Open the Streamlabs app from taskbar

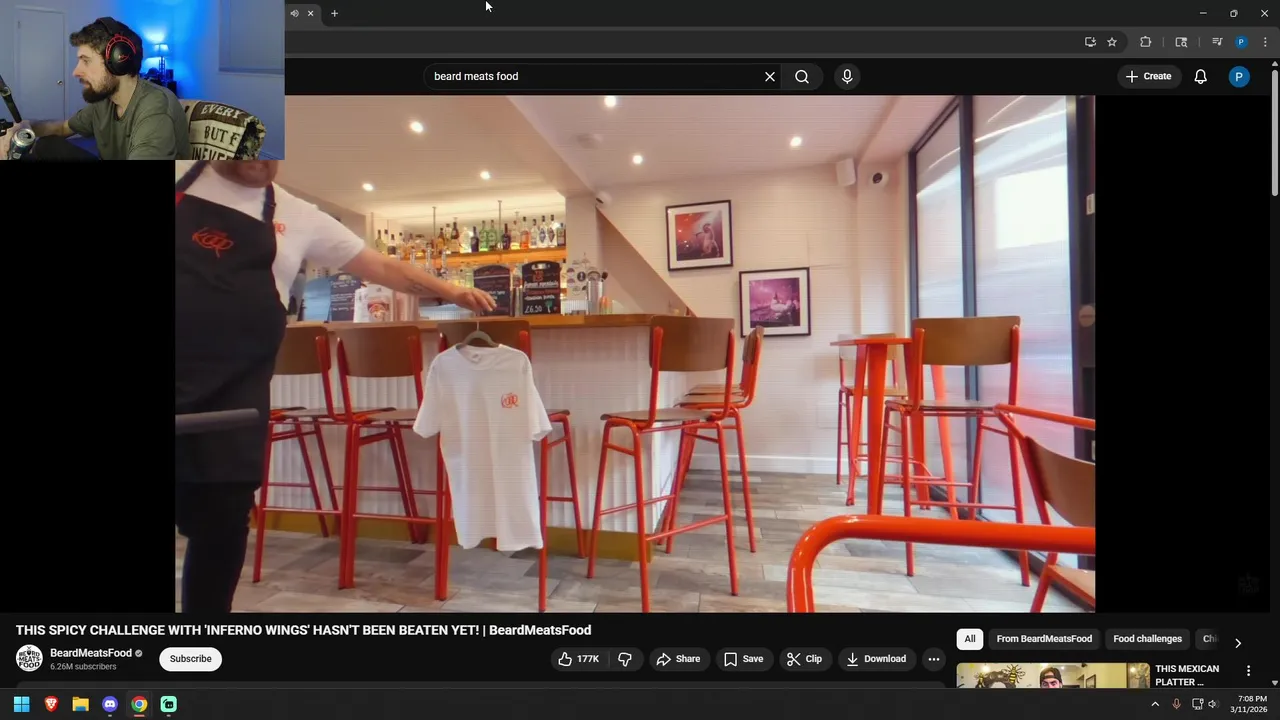tap(169, 704)
